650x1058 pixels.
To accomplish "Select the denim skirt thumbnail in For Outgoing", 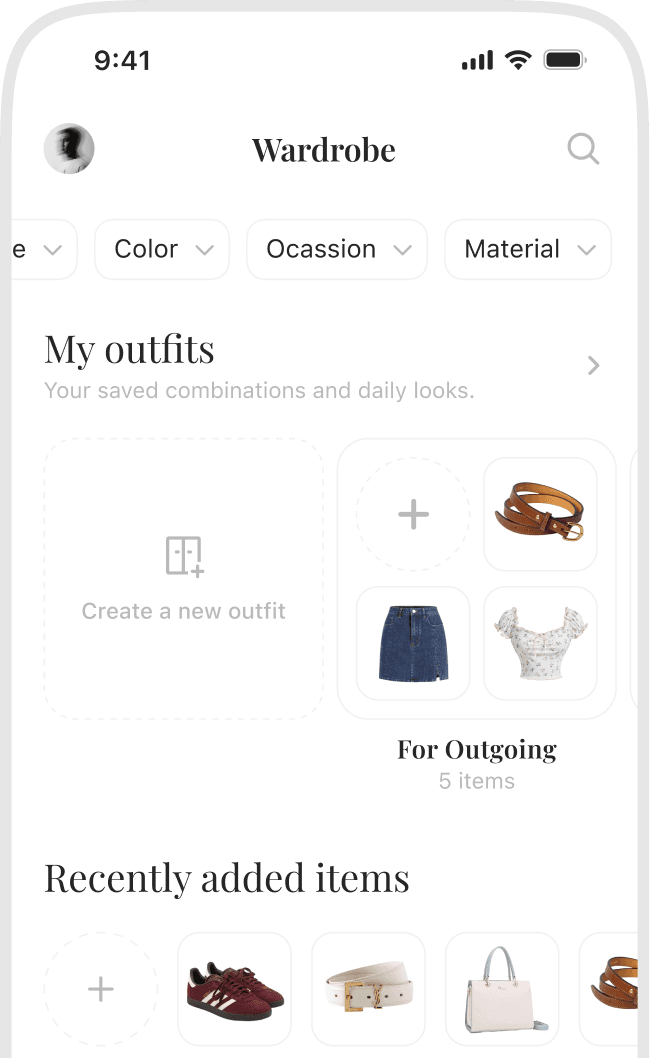I will [x=412, y=643].
